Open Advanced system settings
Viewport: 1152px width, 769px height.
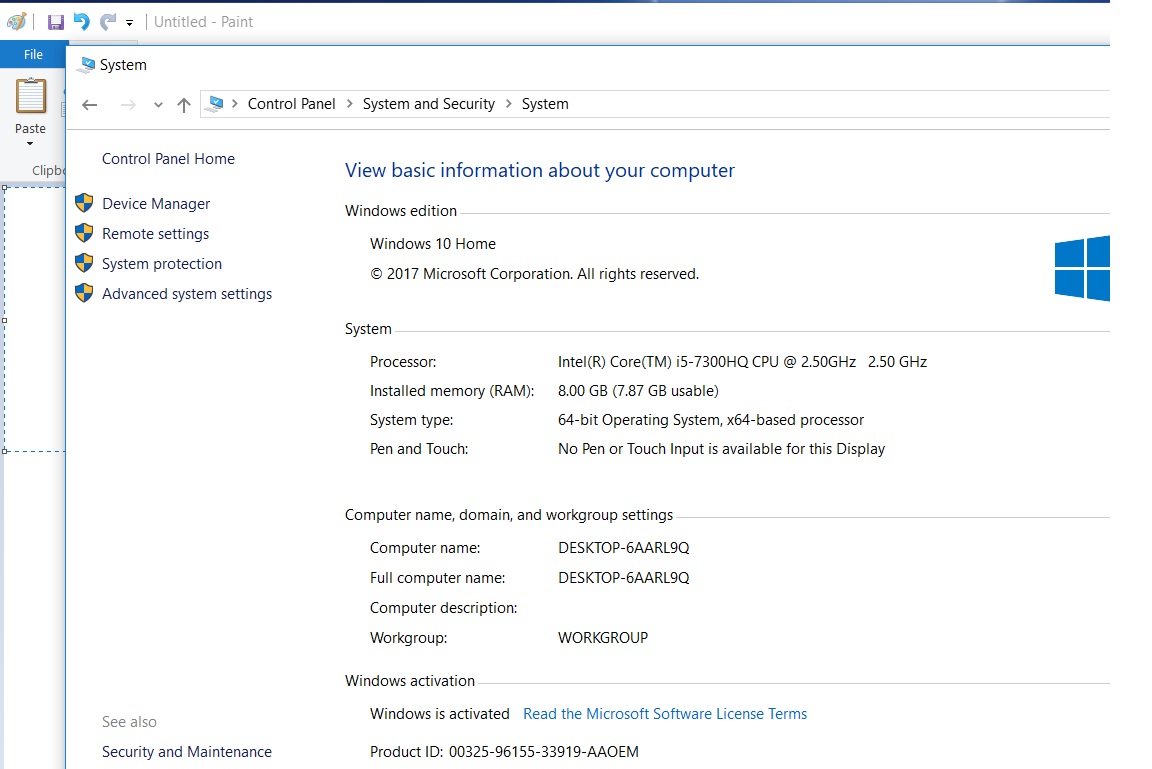point(187,294)
